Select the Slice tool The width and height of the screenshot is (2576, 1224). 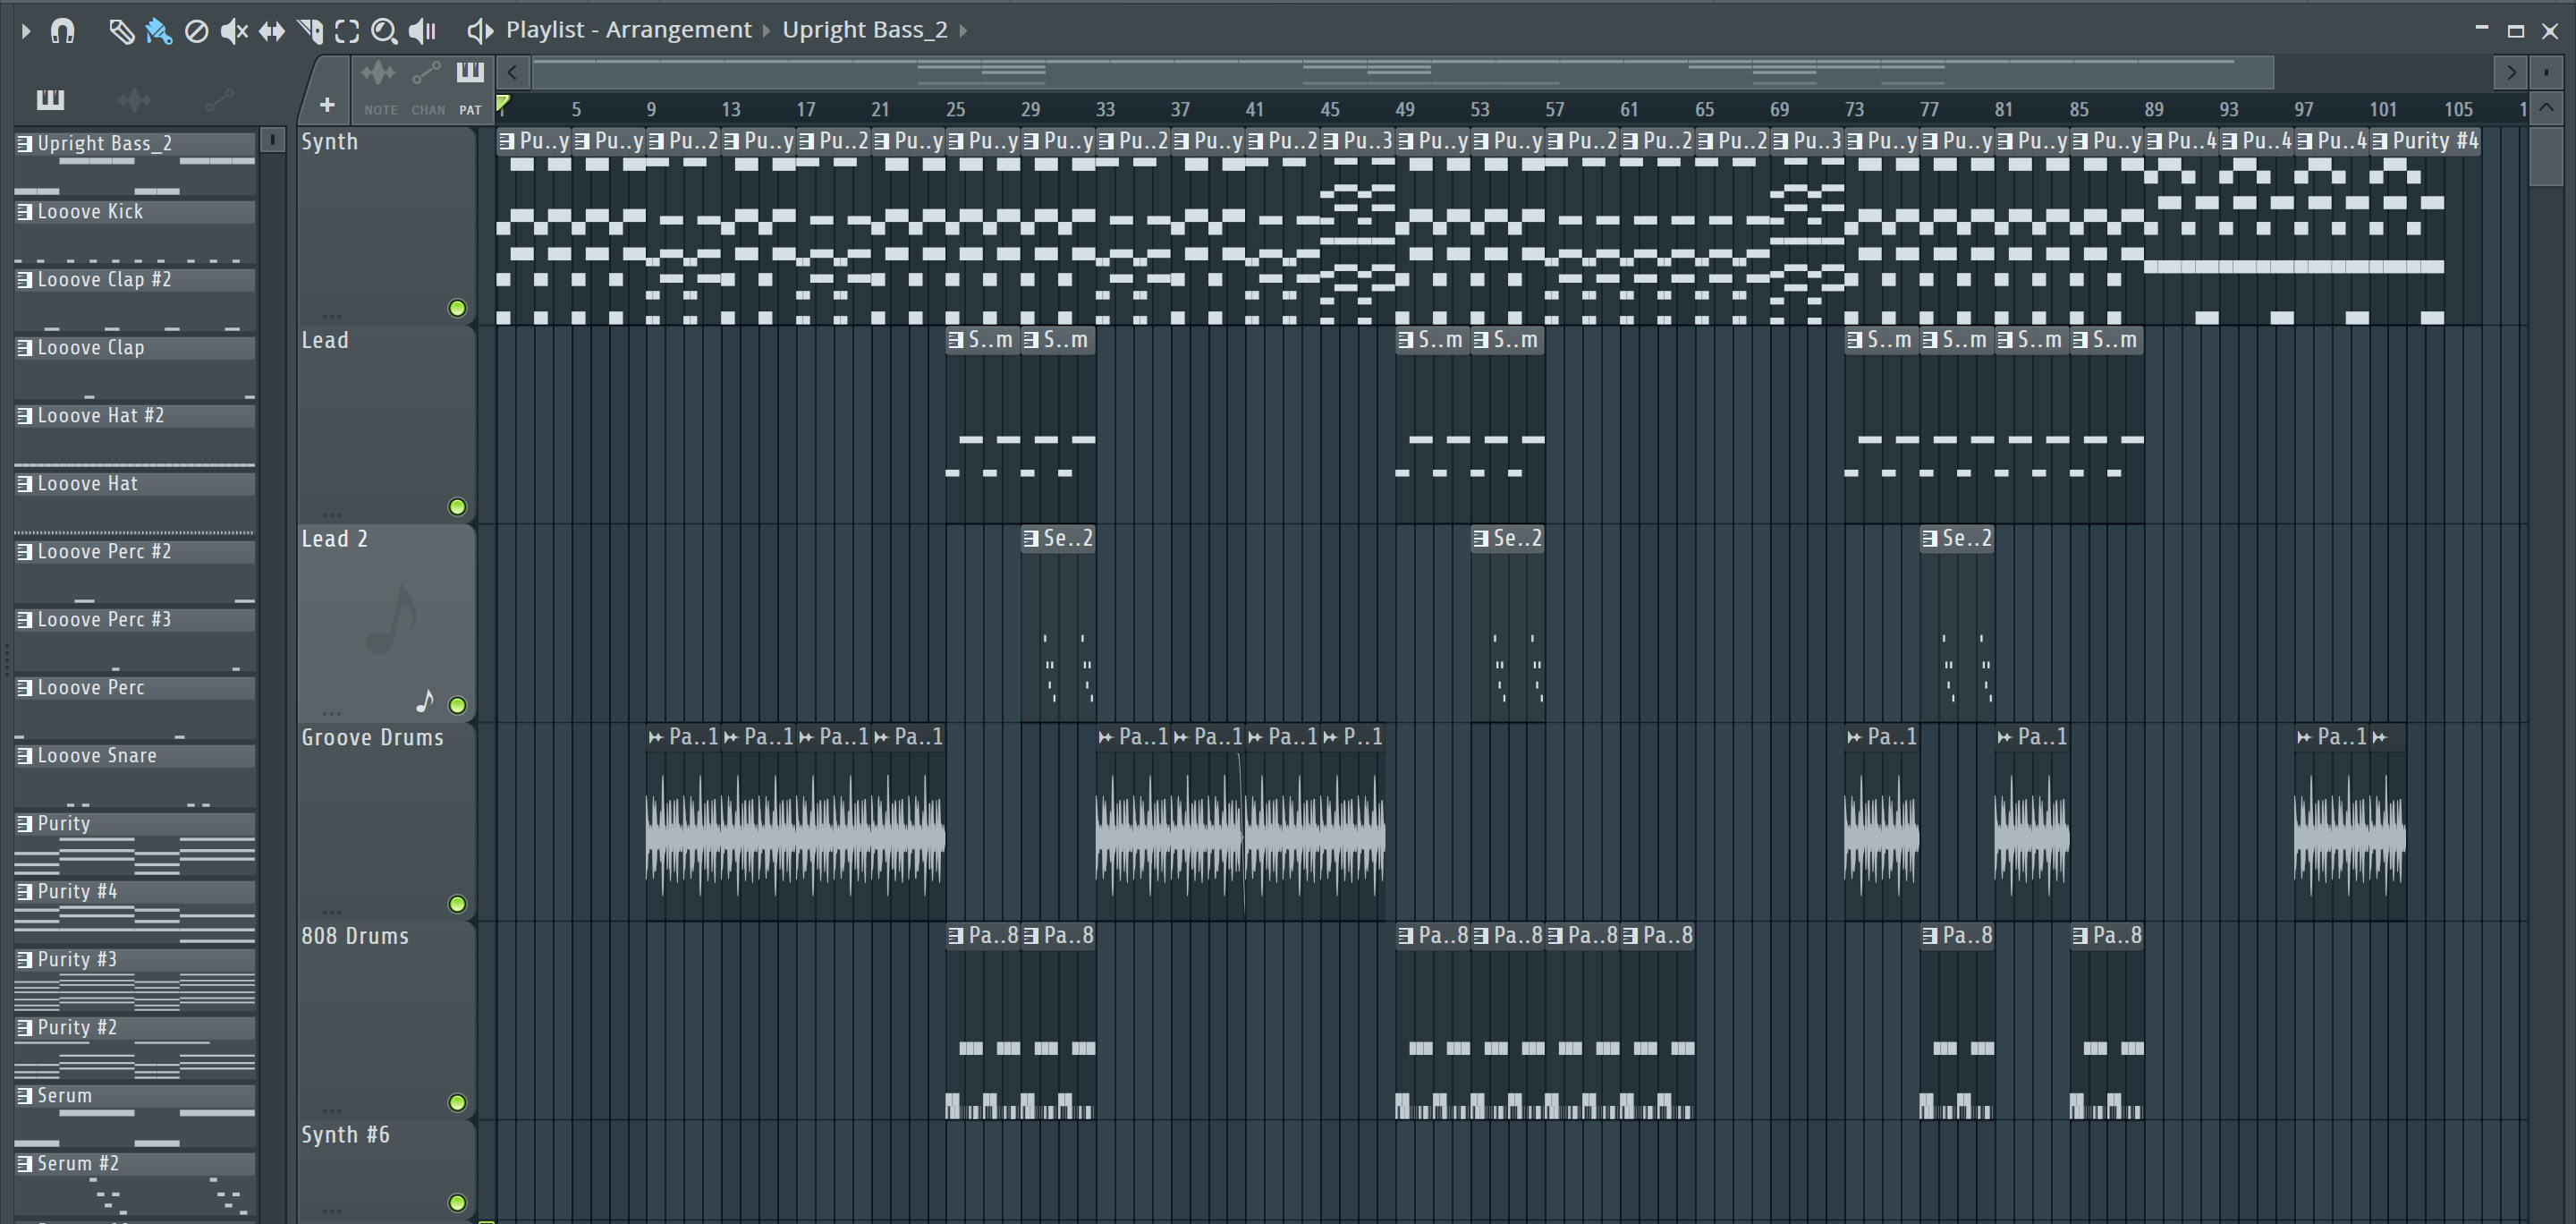310,32
